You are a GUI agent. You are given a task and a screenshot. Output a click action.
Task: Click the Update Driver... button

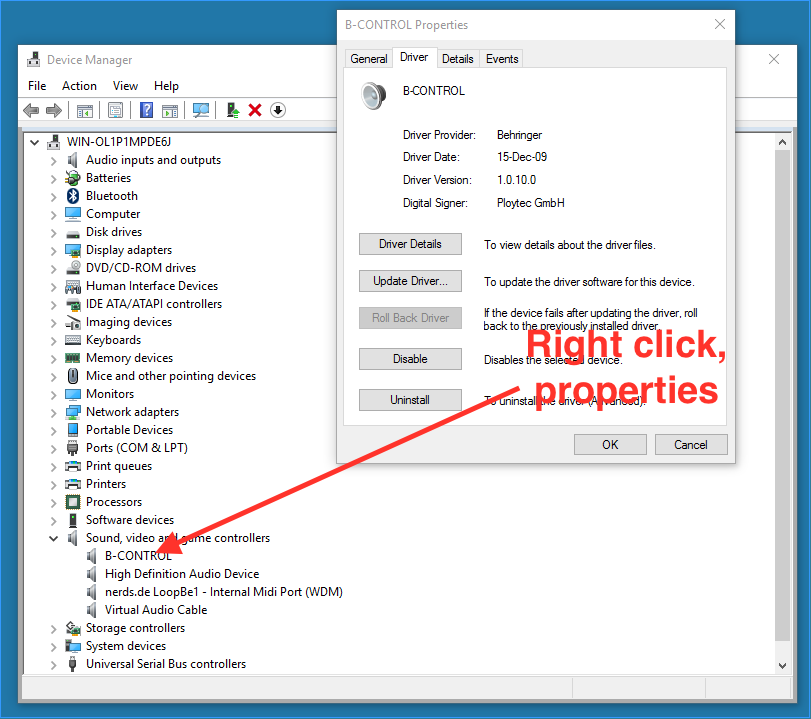410,281
